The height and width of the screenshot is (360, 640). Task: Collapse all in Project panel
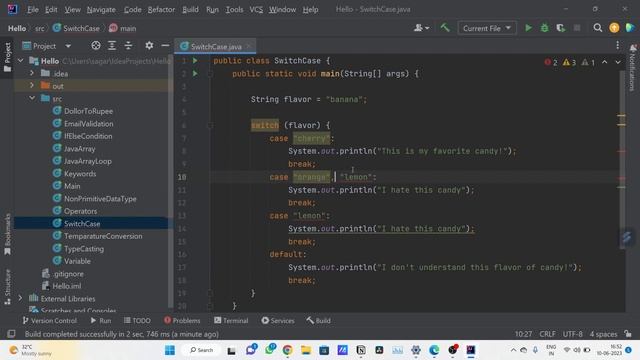(128, 46)
